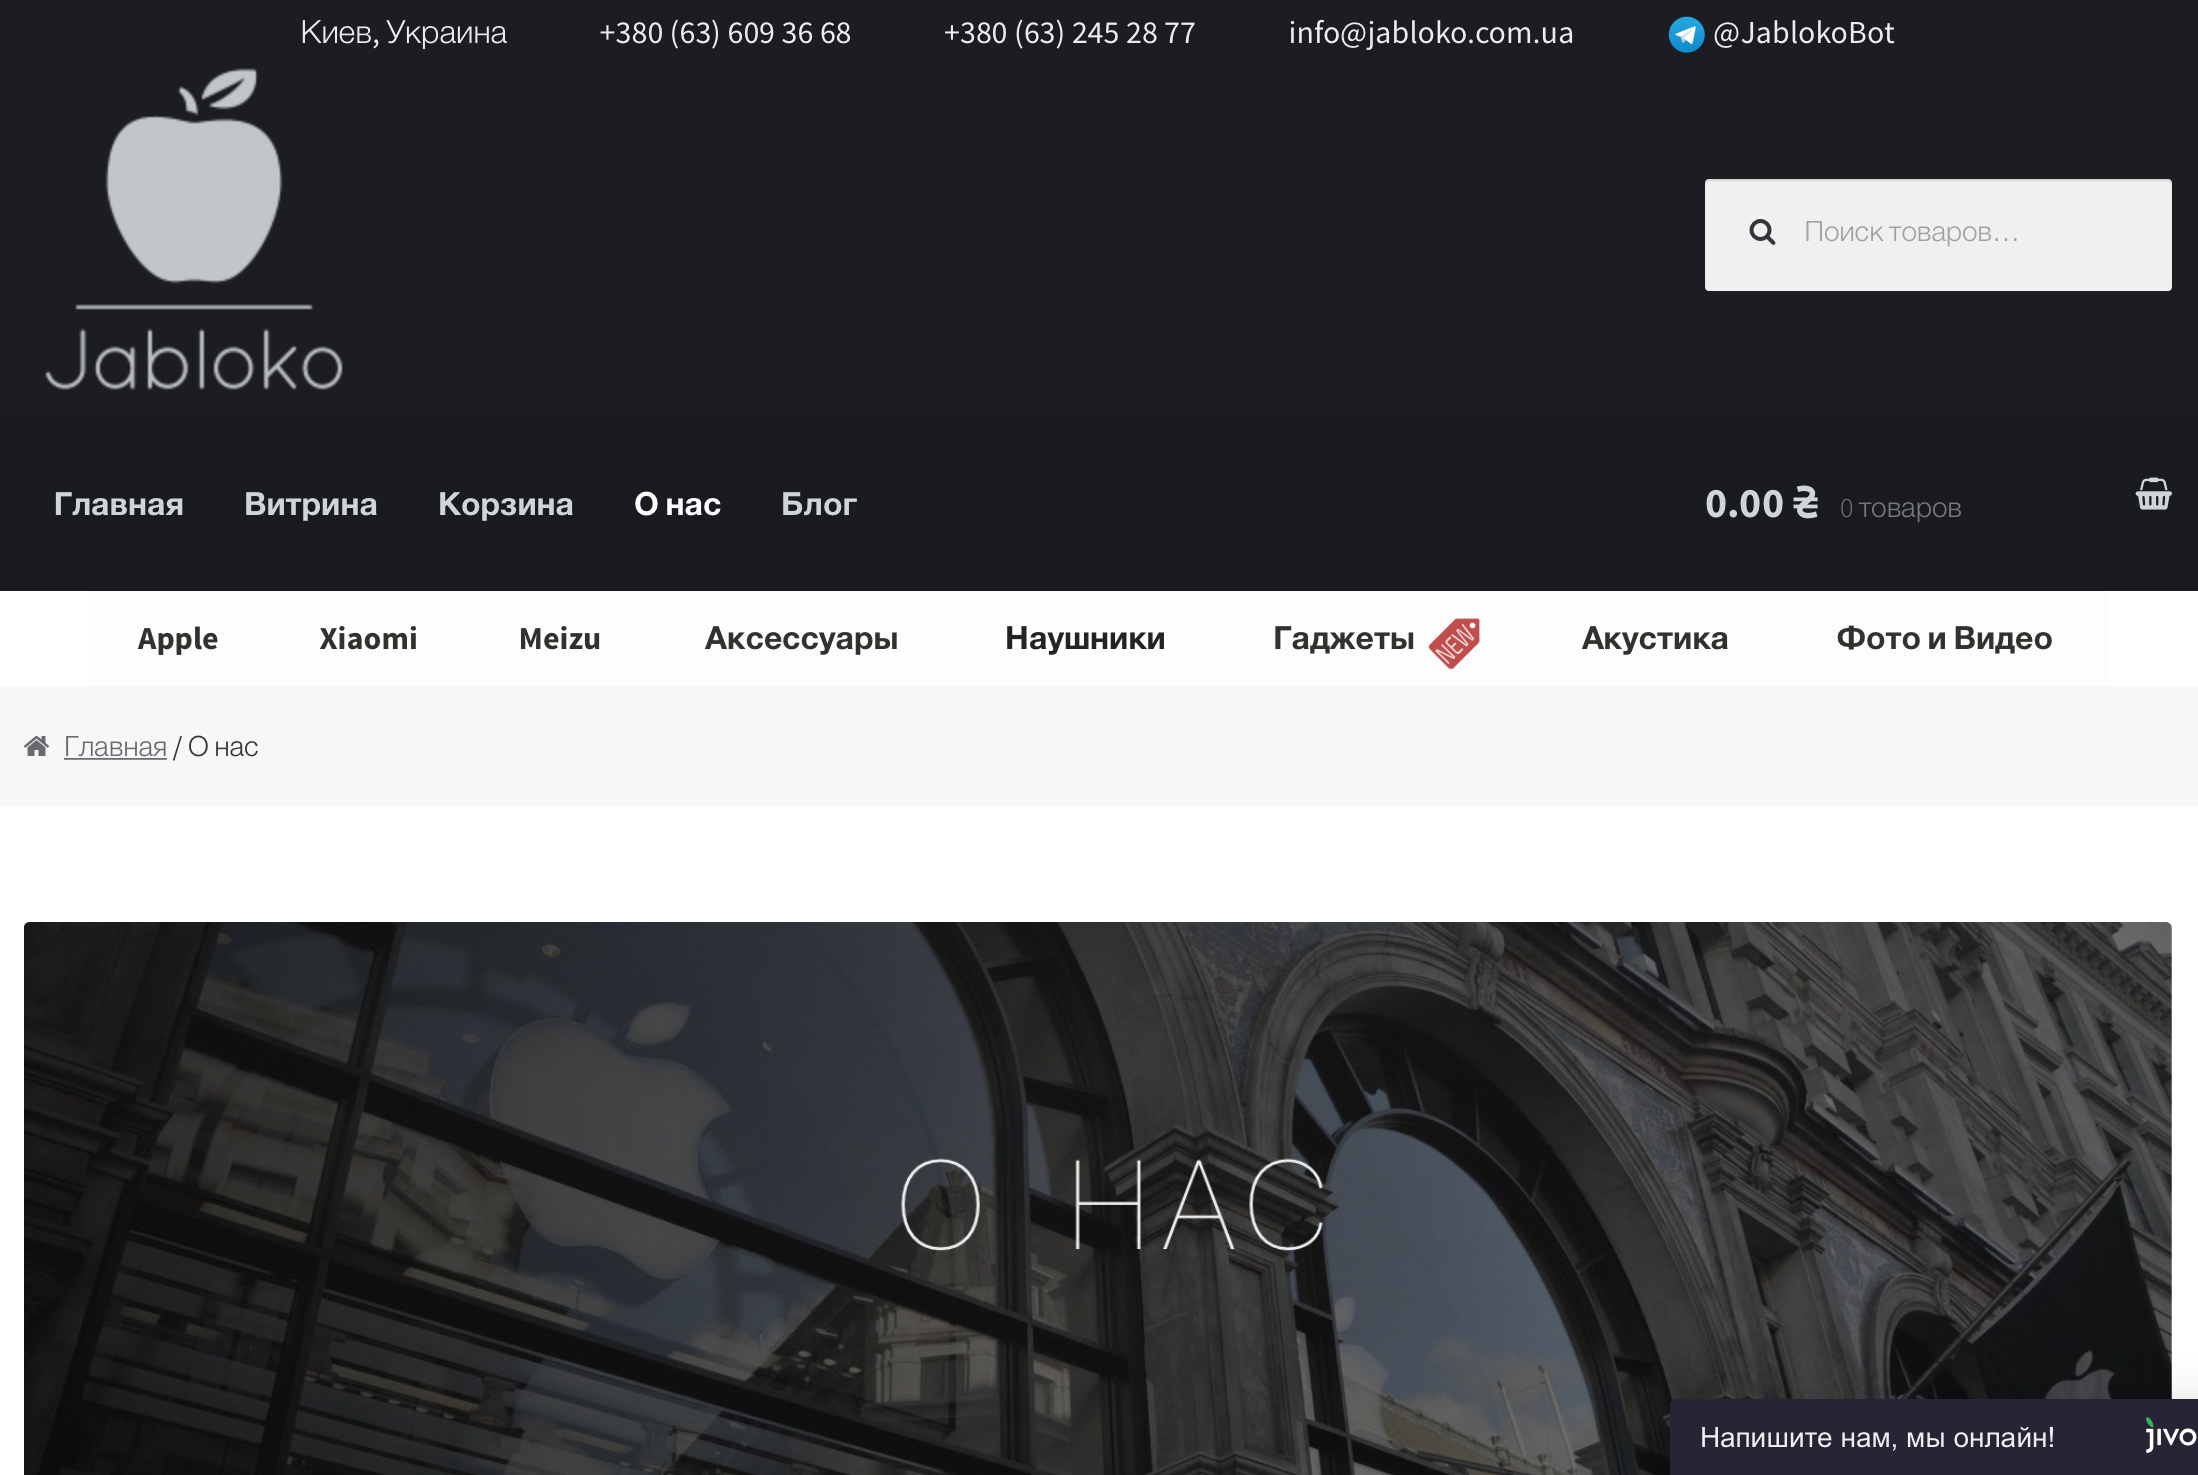Click the Jabloko apple logo
The image size is (2198, 1475).
click(194, 230)
